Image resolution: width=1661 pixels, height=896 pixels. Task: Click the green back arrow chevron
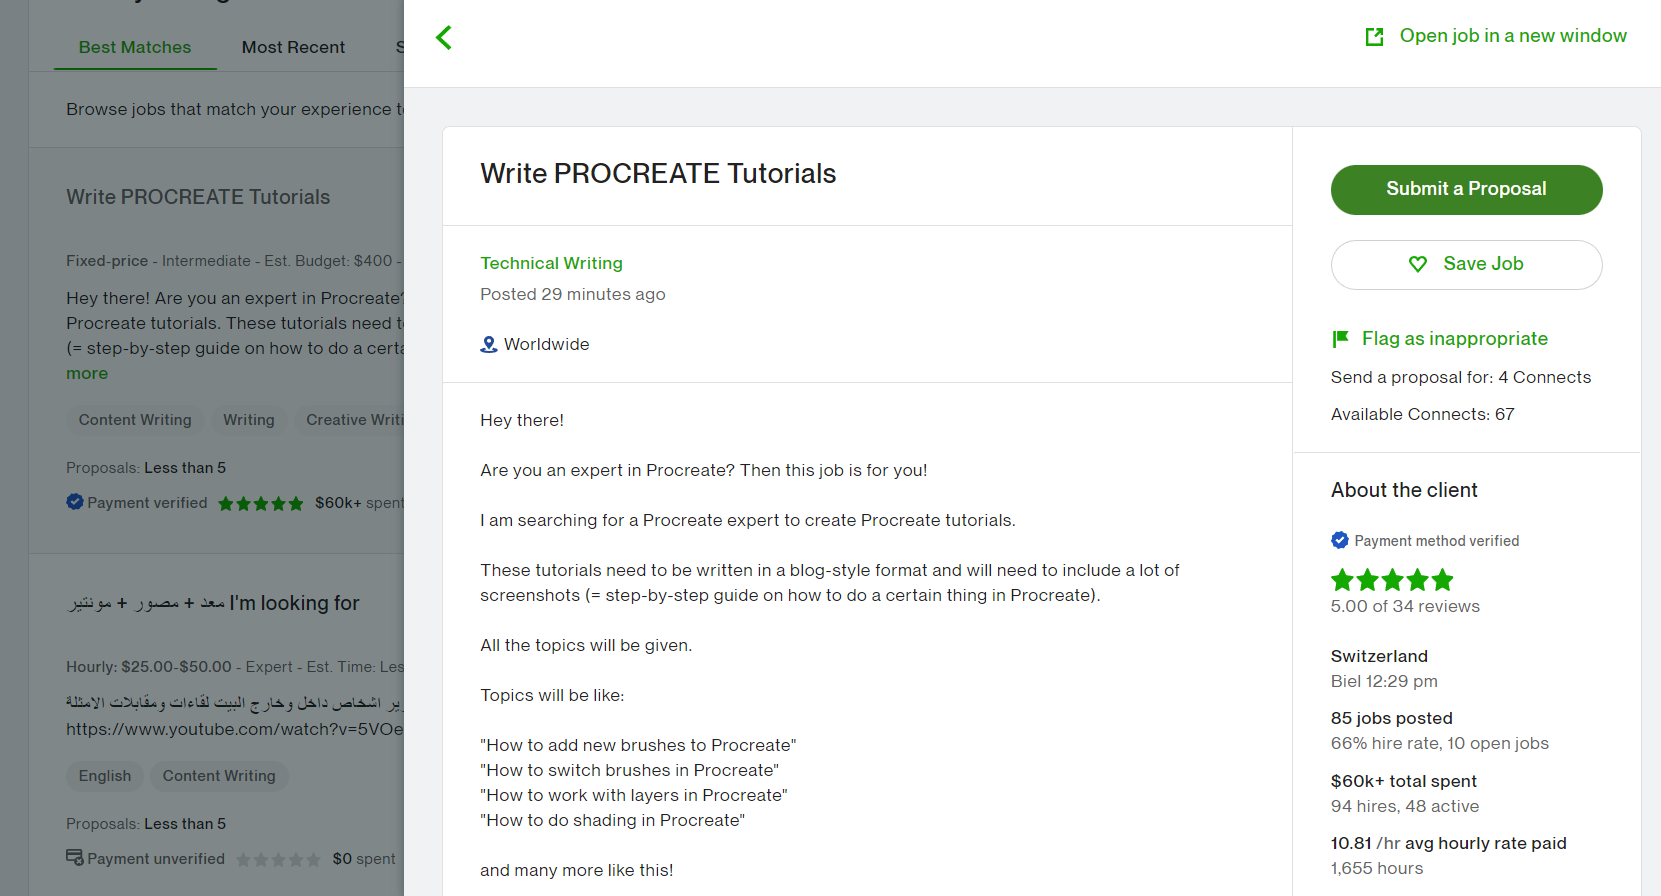click(444, 38)
